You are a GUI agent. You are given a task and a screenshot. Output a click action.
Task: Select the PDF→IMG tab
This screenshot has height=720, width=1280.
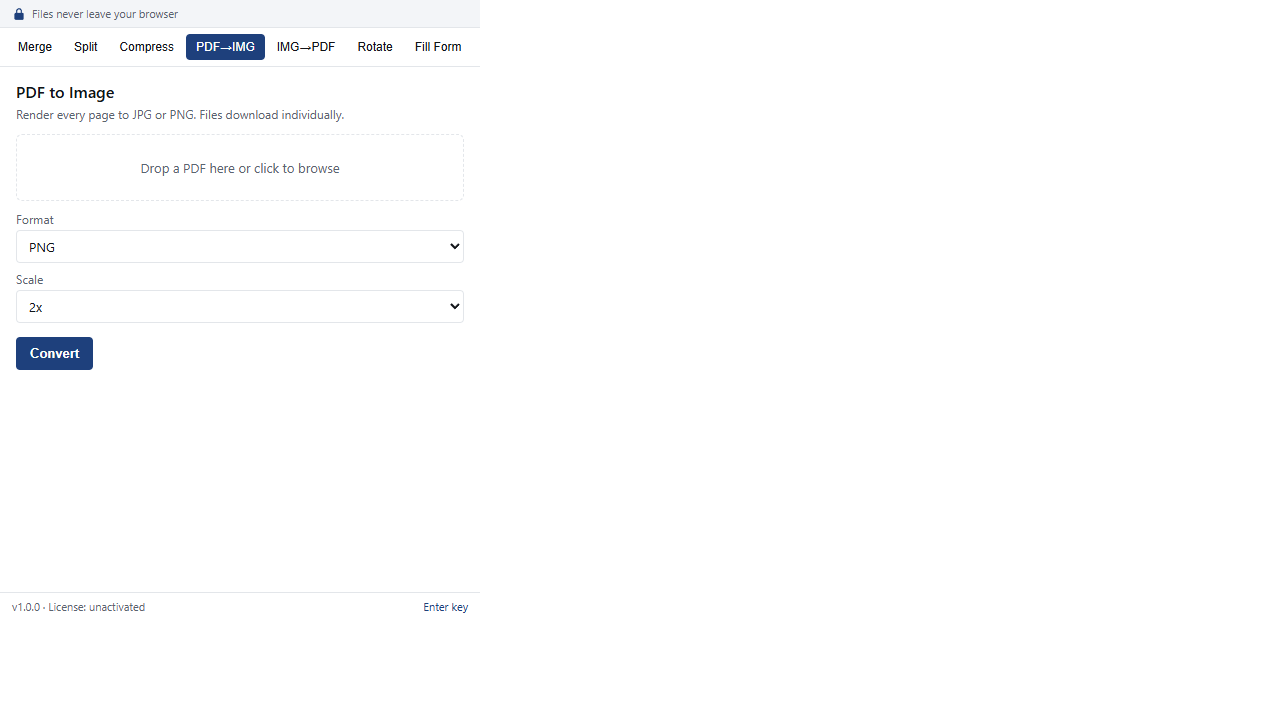pos(225,47)
